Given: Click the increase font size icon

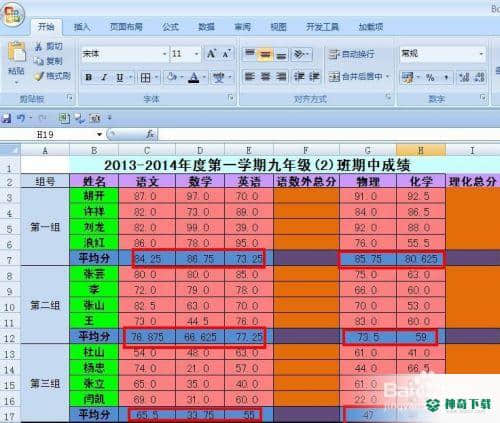Looking at the screenshot, I should [211, 54].
